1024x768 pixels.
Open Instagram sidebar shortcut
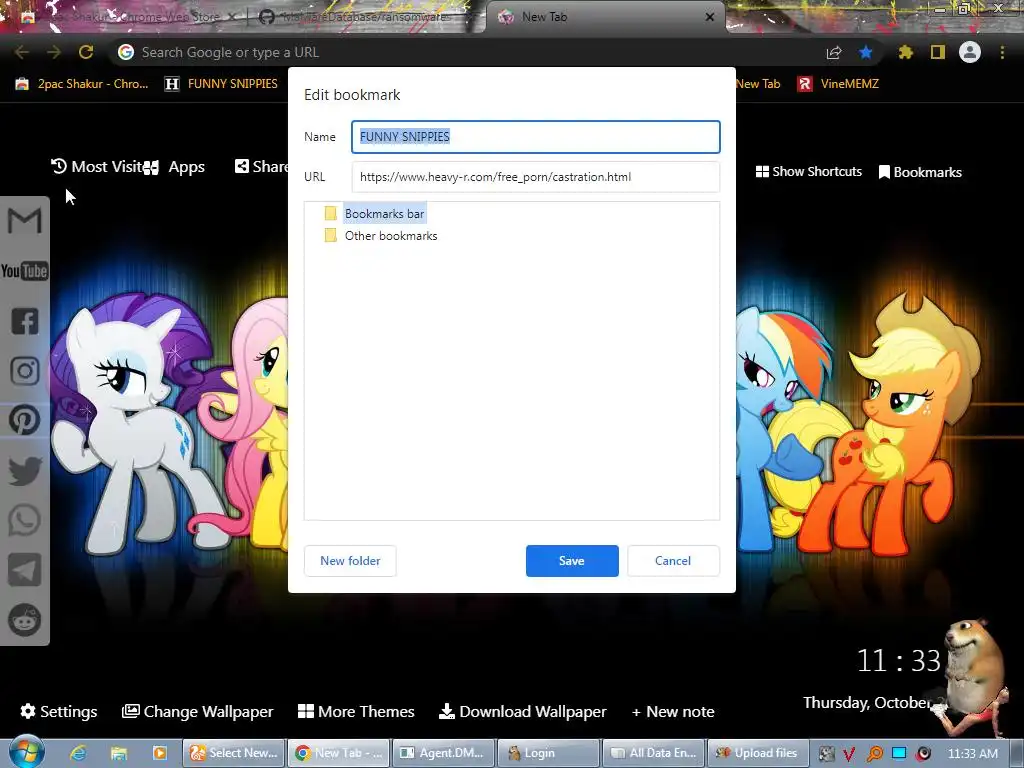point(25,371)
